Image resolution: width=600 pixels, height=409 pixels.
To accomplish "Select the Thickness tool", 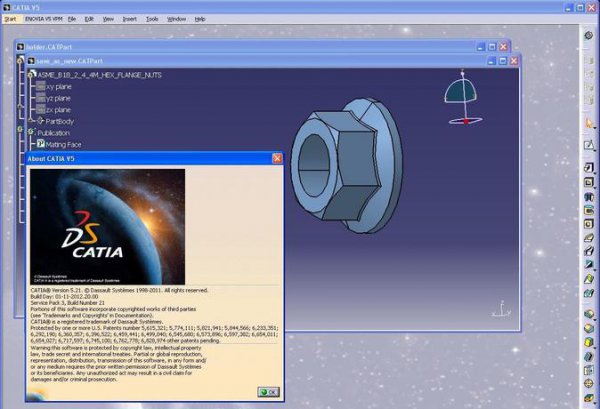I will (589, 370).
